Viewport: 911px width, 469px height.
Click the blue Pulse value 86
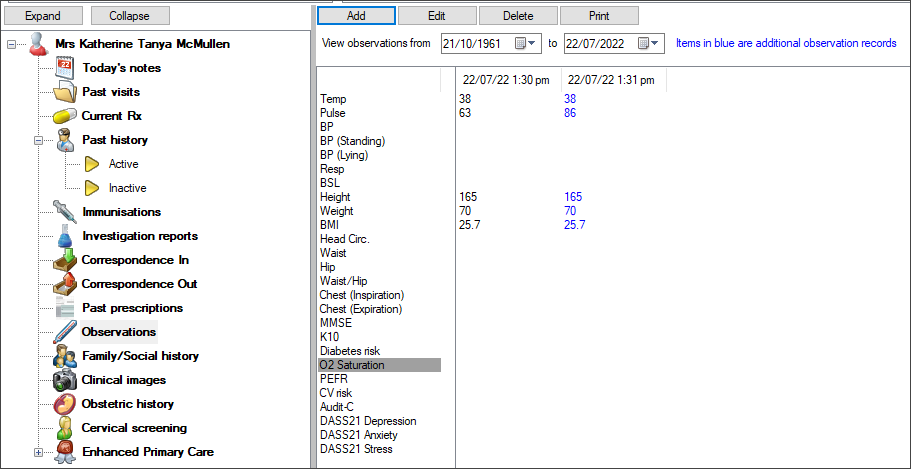coord(570,113)
